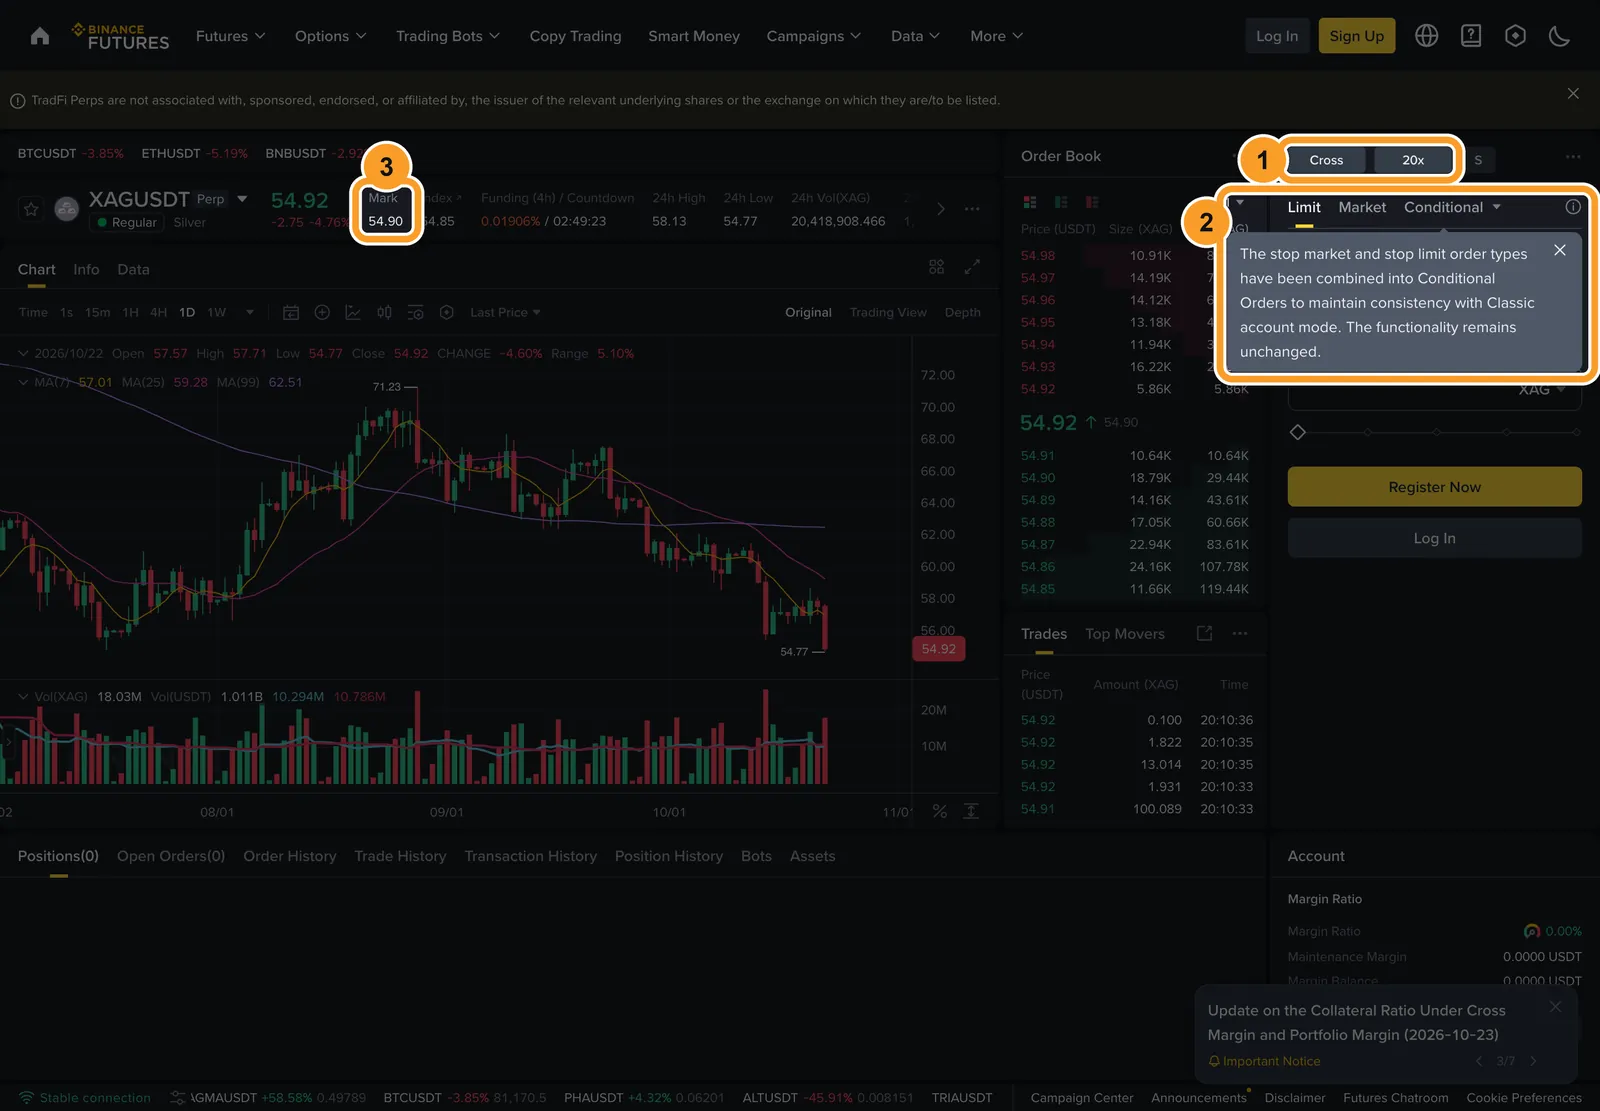
Task: Click the Sign Up button in the header
Action: [1356, 36]
